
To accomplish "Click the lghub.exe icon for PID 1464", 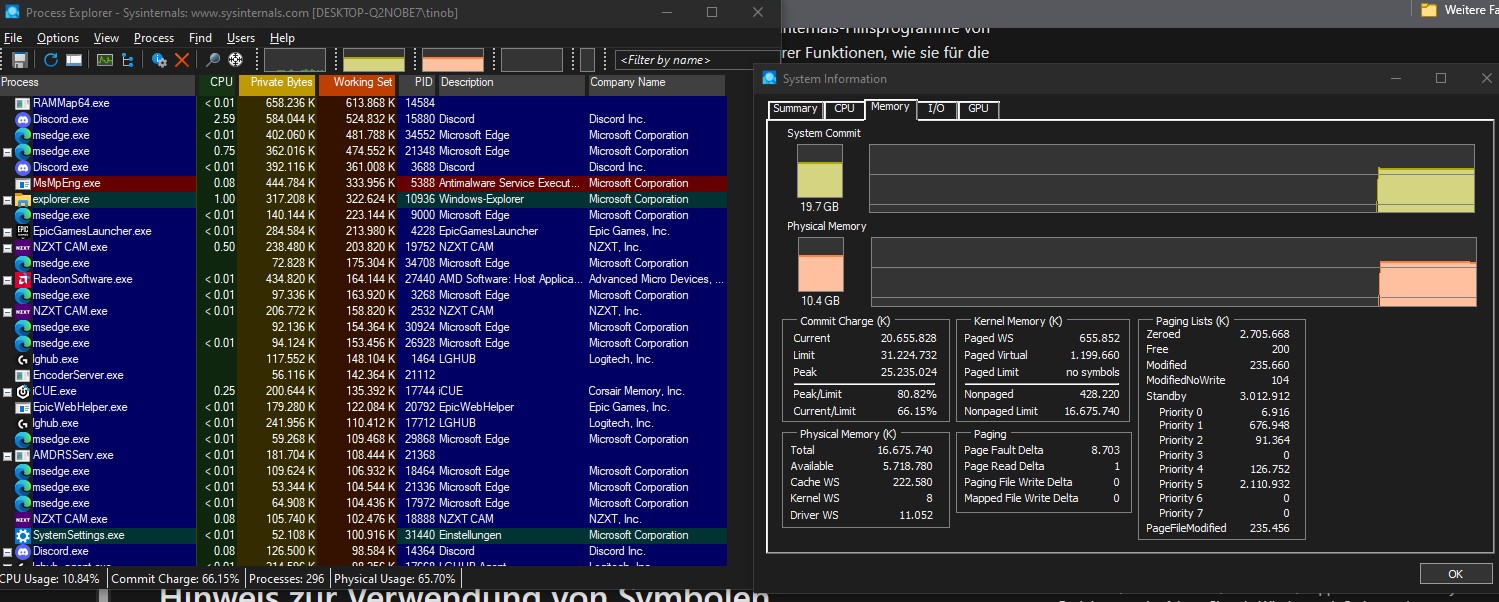I will click(23, 359).
